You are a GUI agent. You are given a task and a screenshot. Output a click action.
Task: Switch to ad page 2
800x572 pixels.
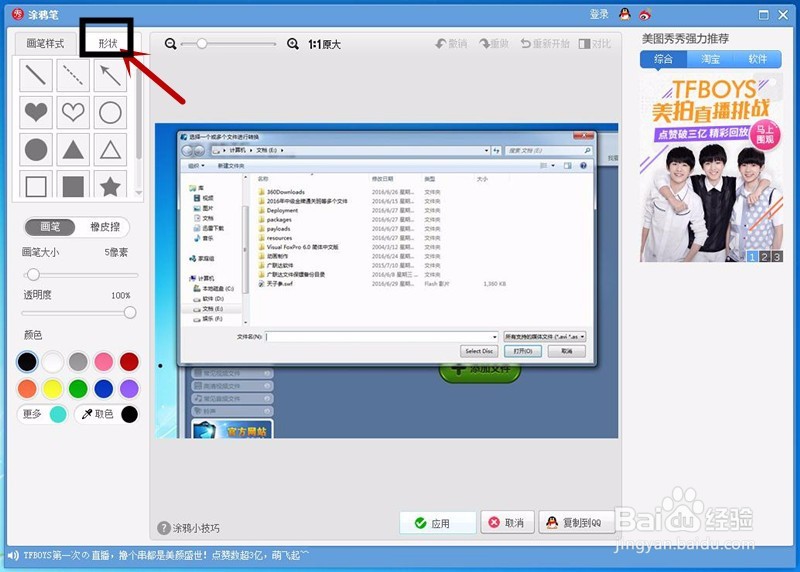coord(764,257)
